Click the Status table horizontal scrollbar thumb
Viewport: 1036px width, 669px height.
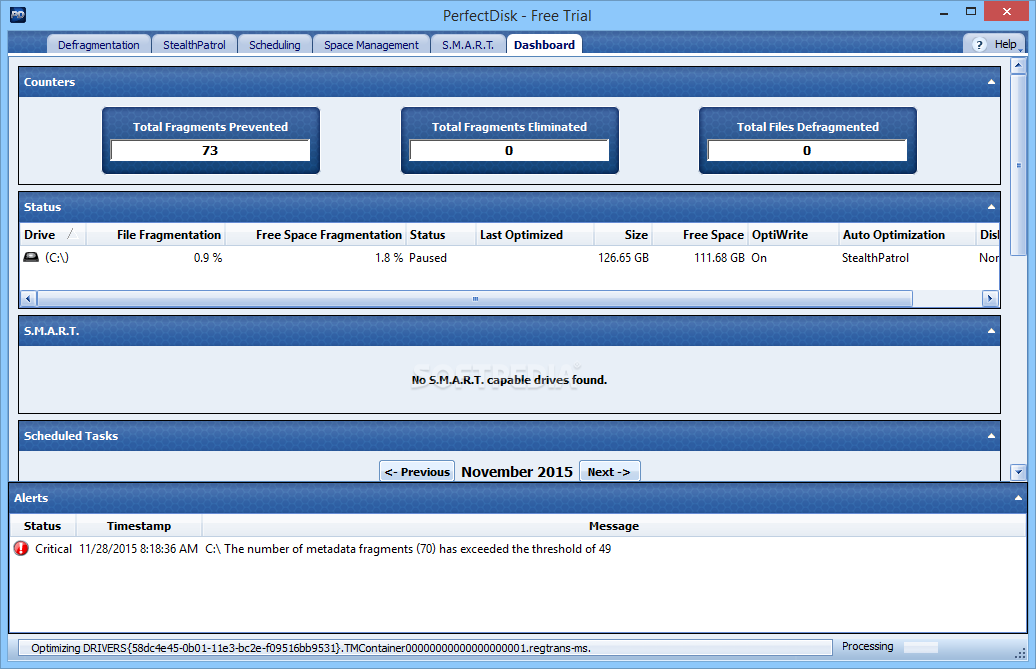click(x=475, y=299)
